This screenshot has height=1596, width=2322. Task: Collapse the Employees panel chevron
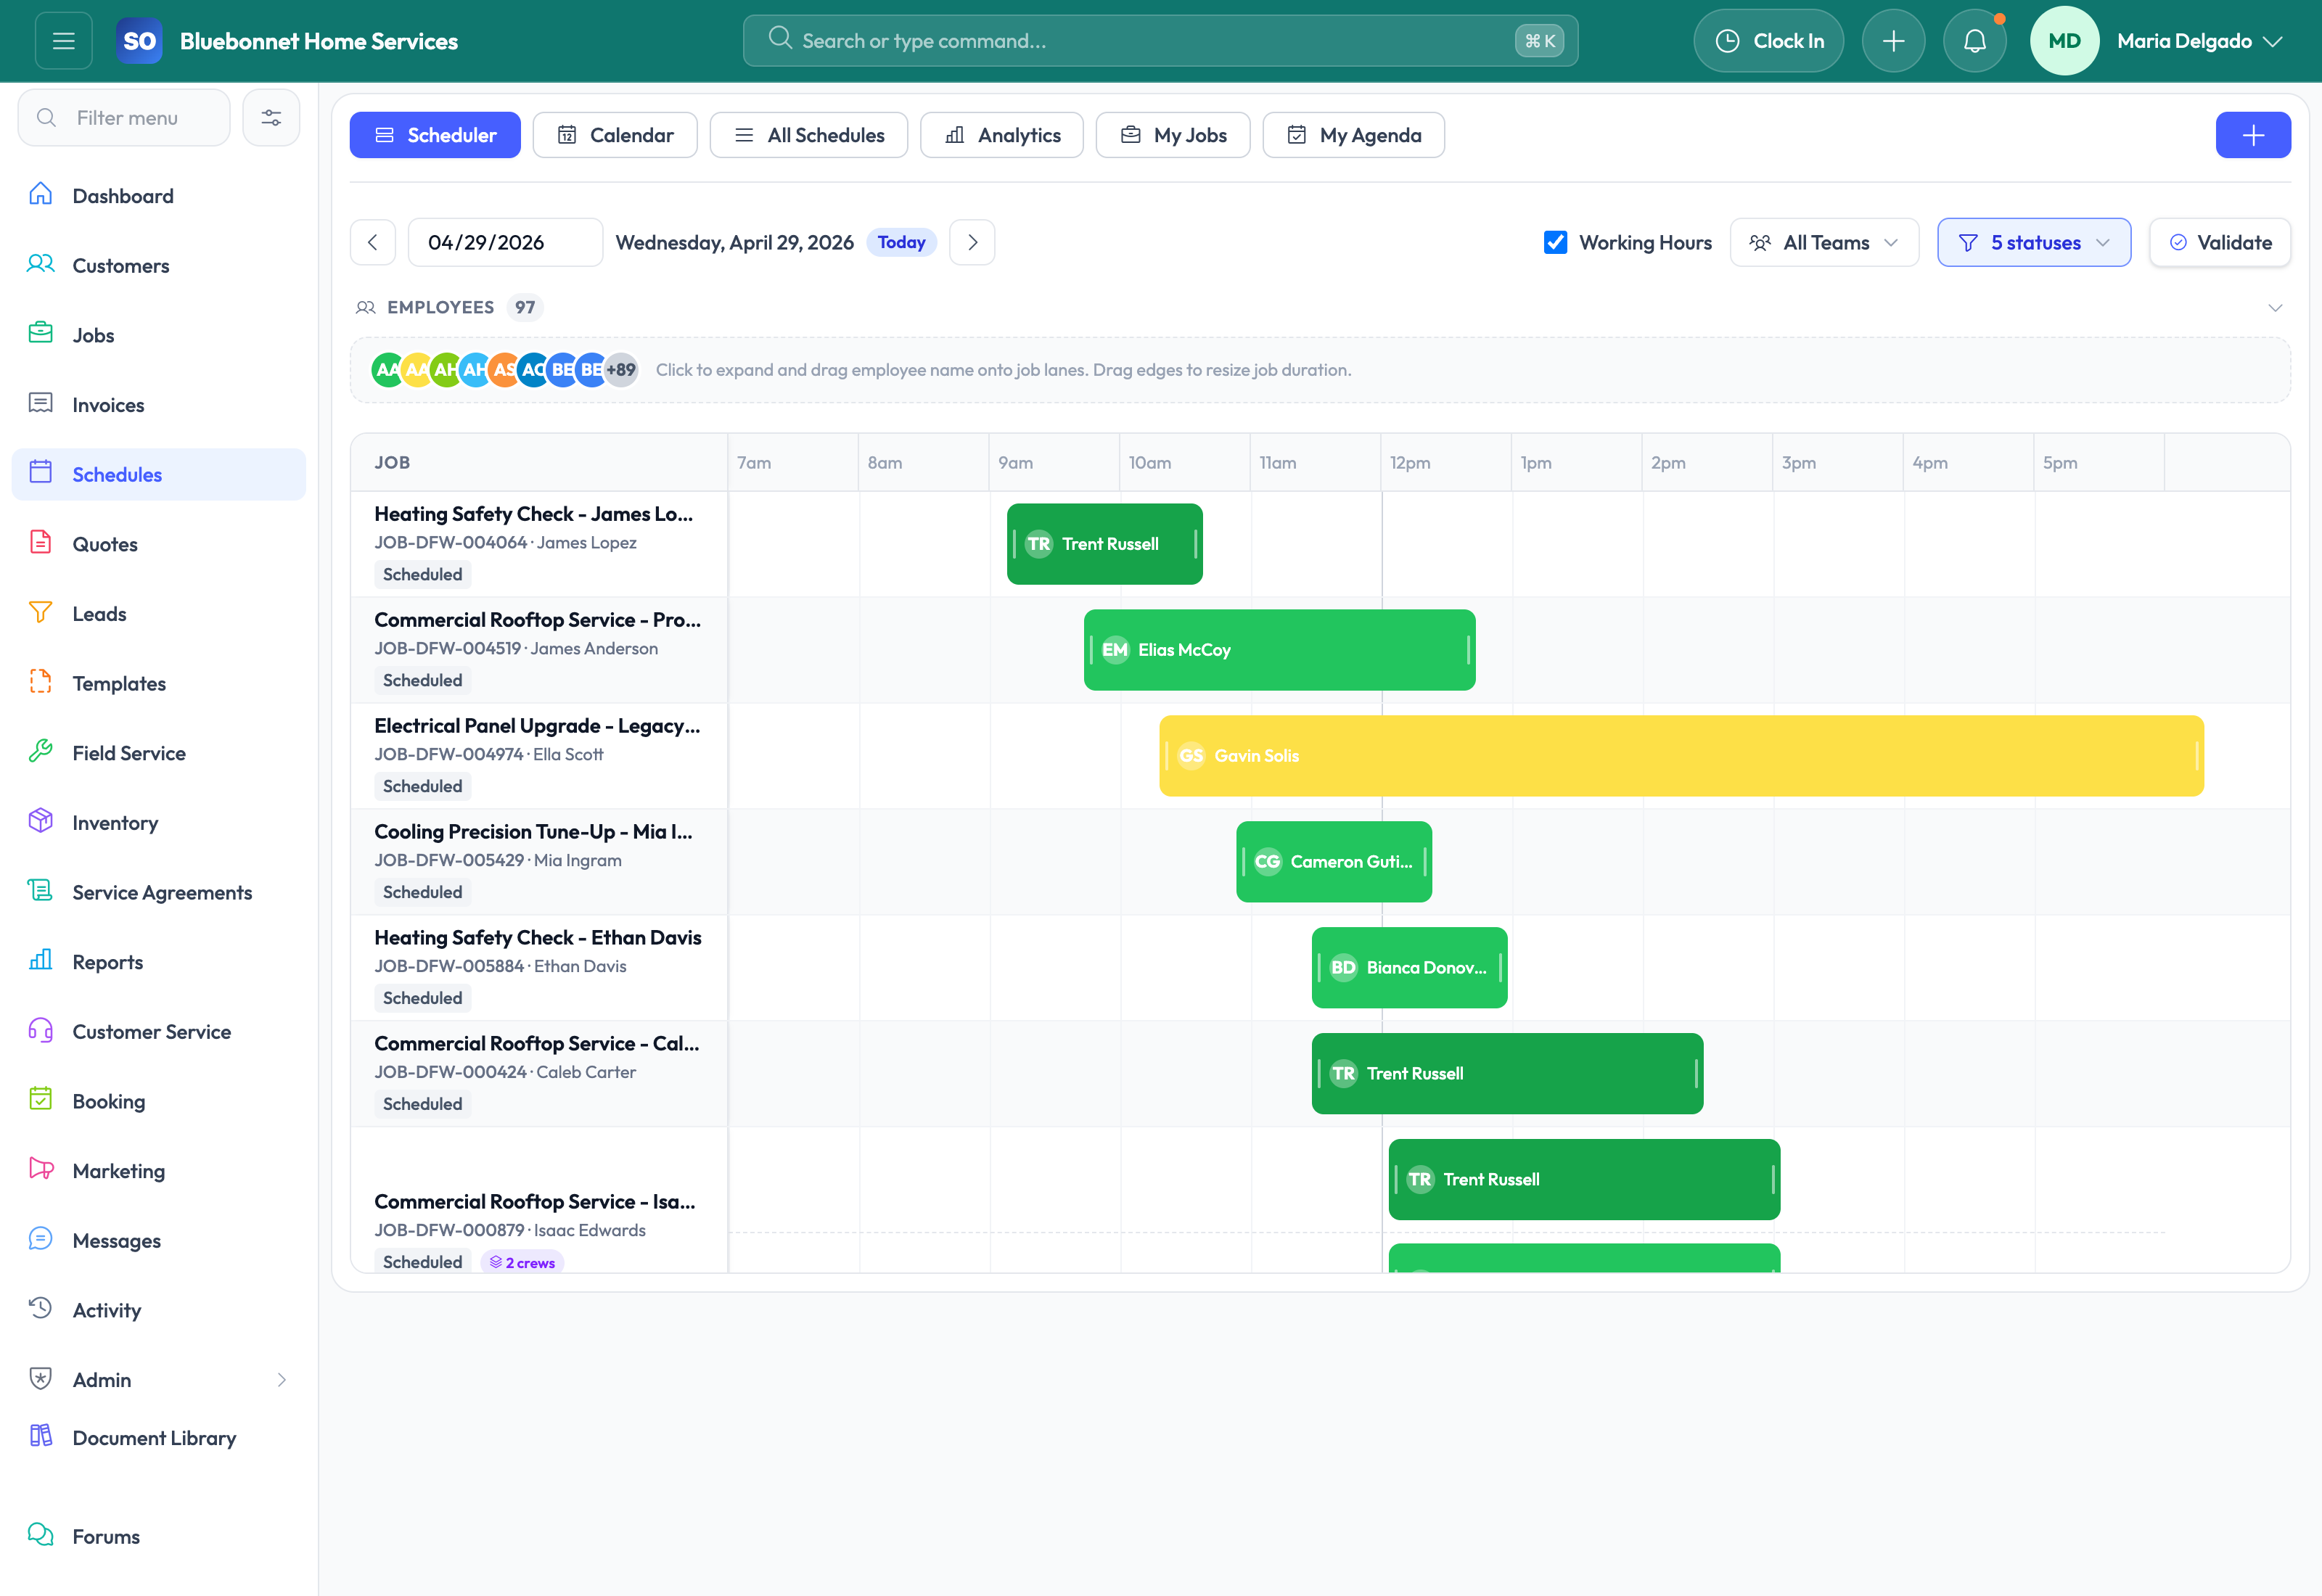pos(2274,308)
